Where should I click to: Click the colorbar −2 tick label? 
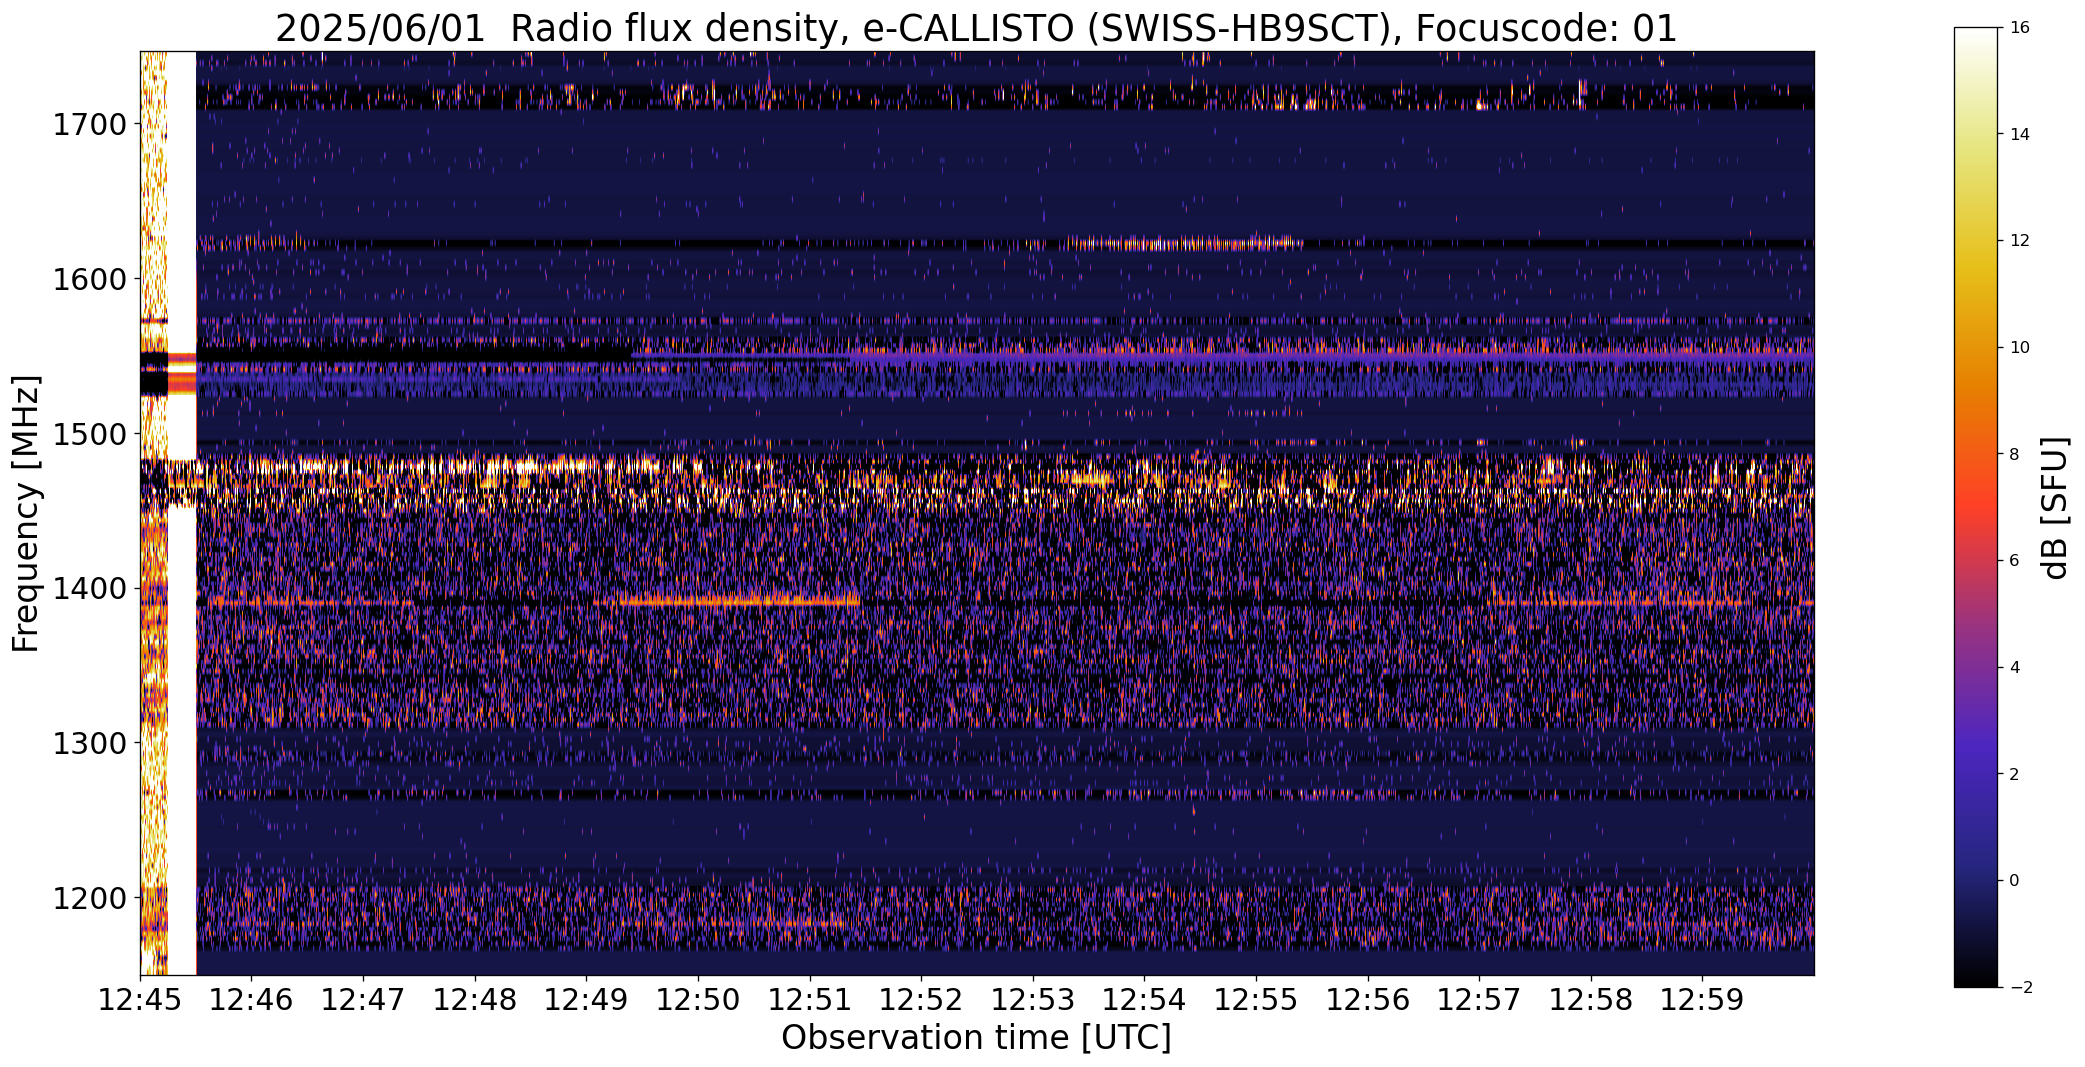[2019, 988]
